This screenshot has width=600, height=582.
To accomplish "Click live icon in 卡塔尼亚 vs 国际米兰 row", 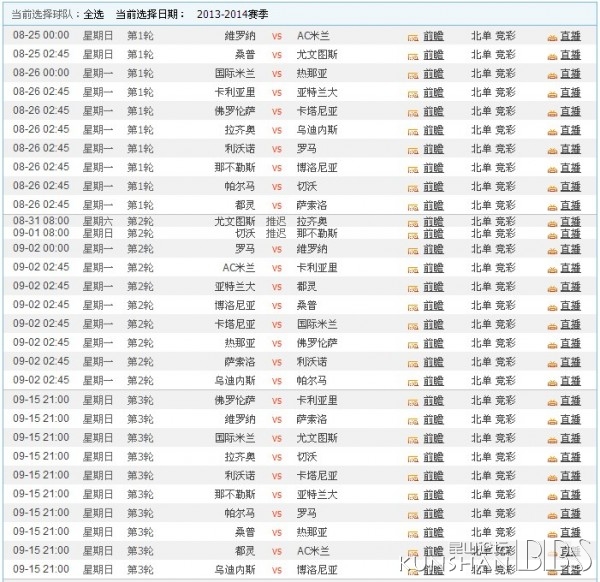I will point(552,326).
